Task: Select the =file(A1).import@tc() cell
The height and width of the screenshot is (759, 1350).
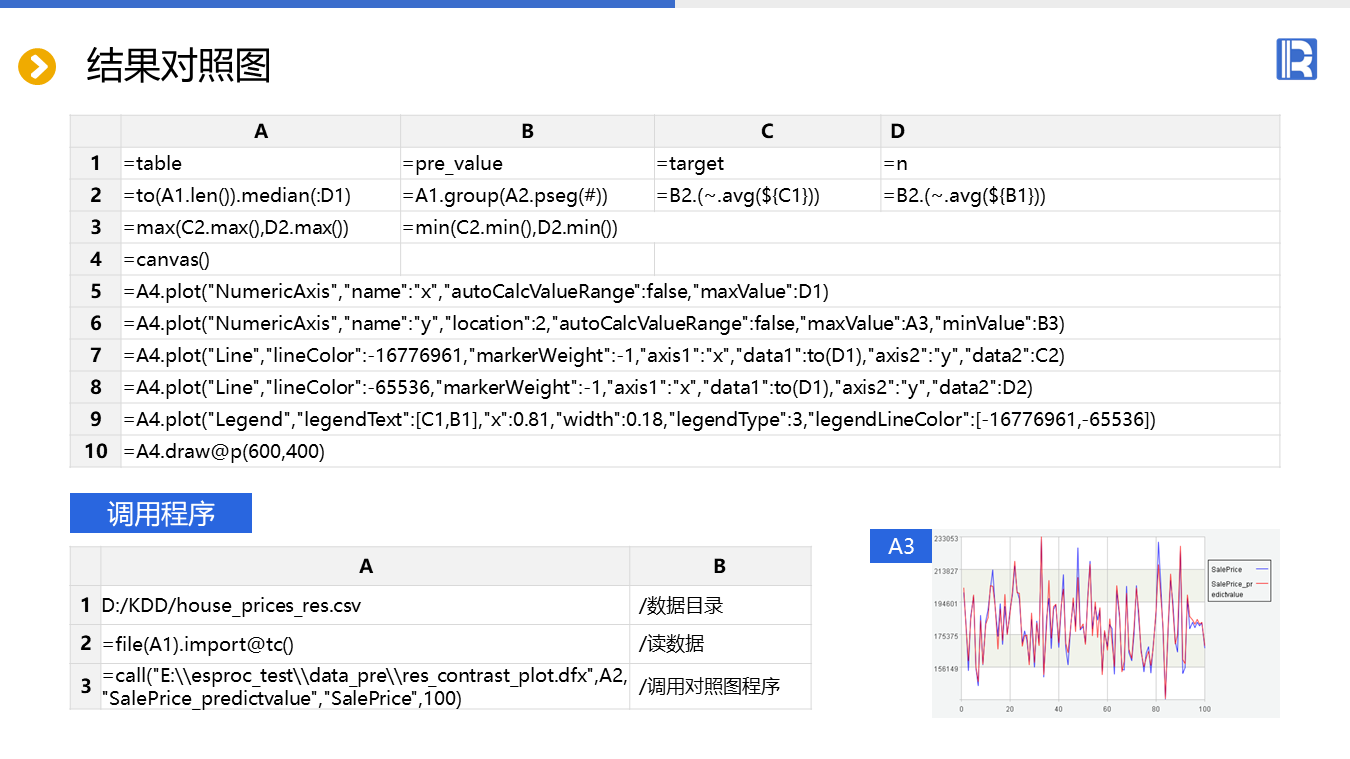Action: pos(365,644)
